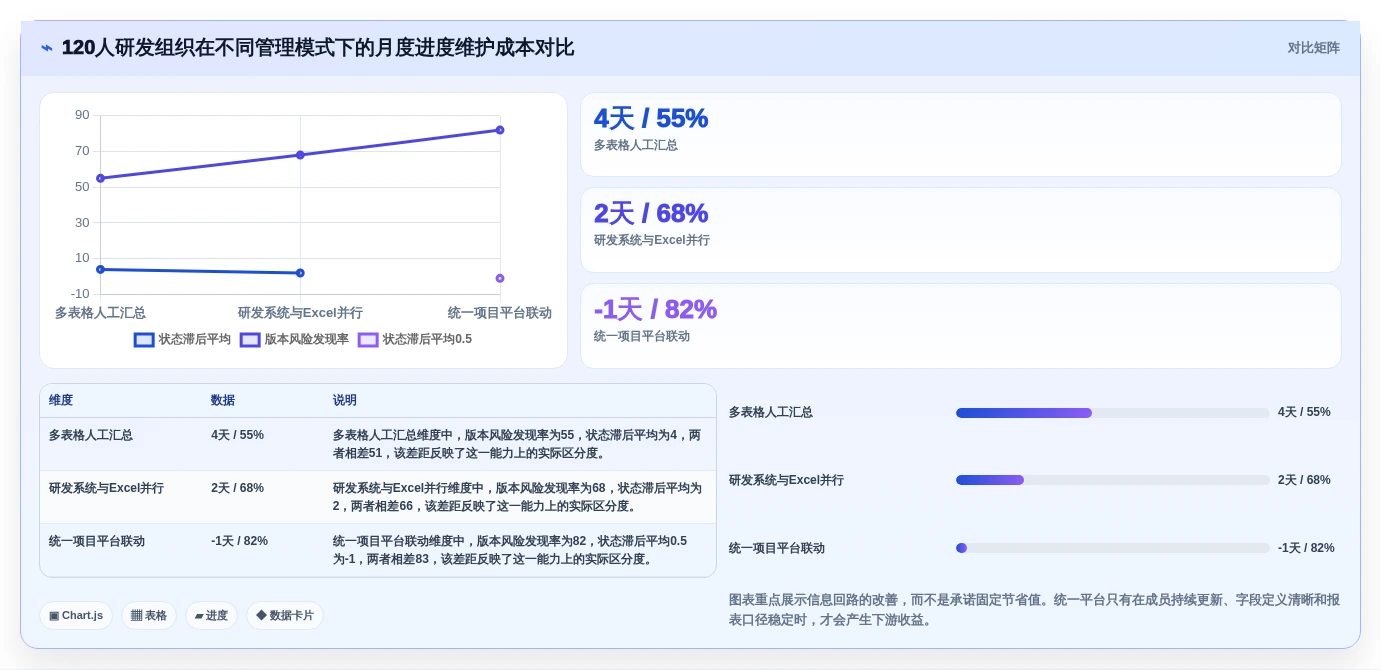Click the 68 point on the purple line
The height and width of the screenshot is (670, 1381).
tap(300, 155)
